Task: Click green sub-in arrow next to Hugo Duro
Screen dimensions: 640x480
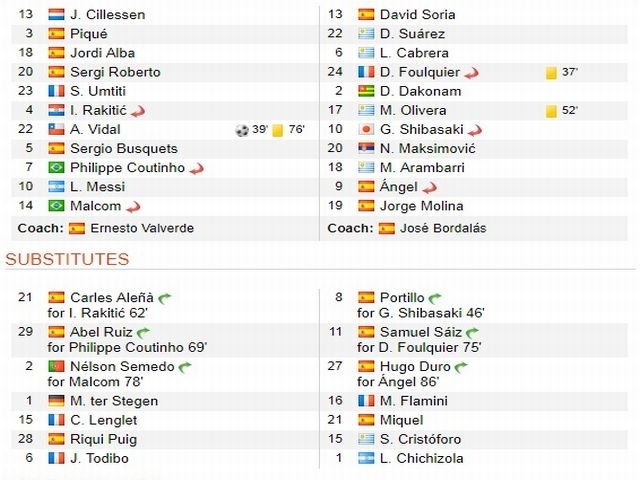Action: tap(461, 367)
